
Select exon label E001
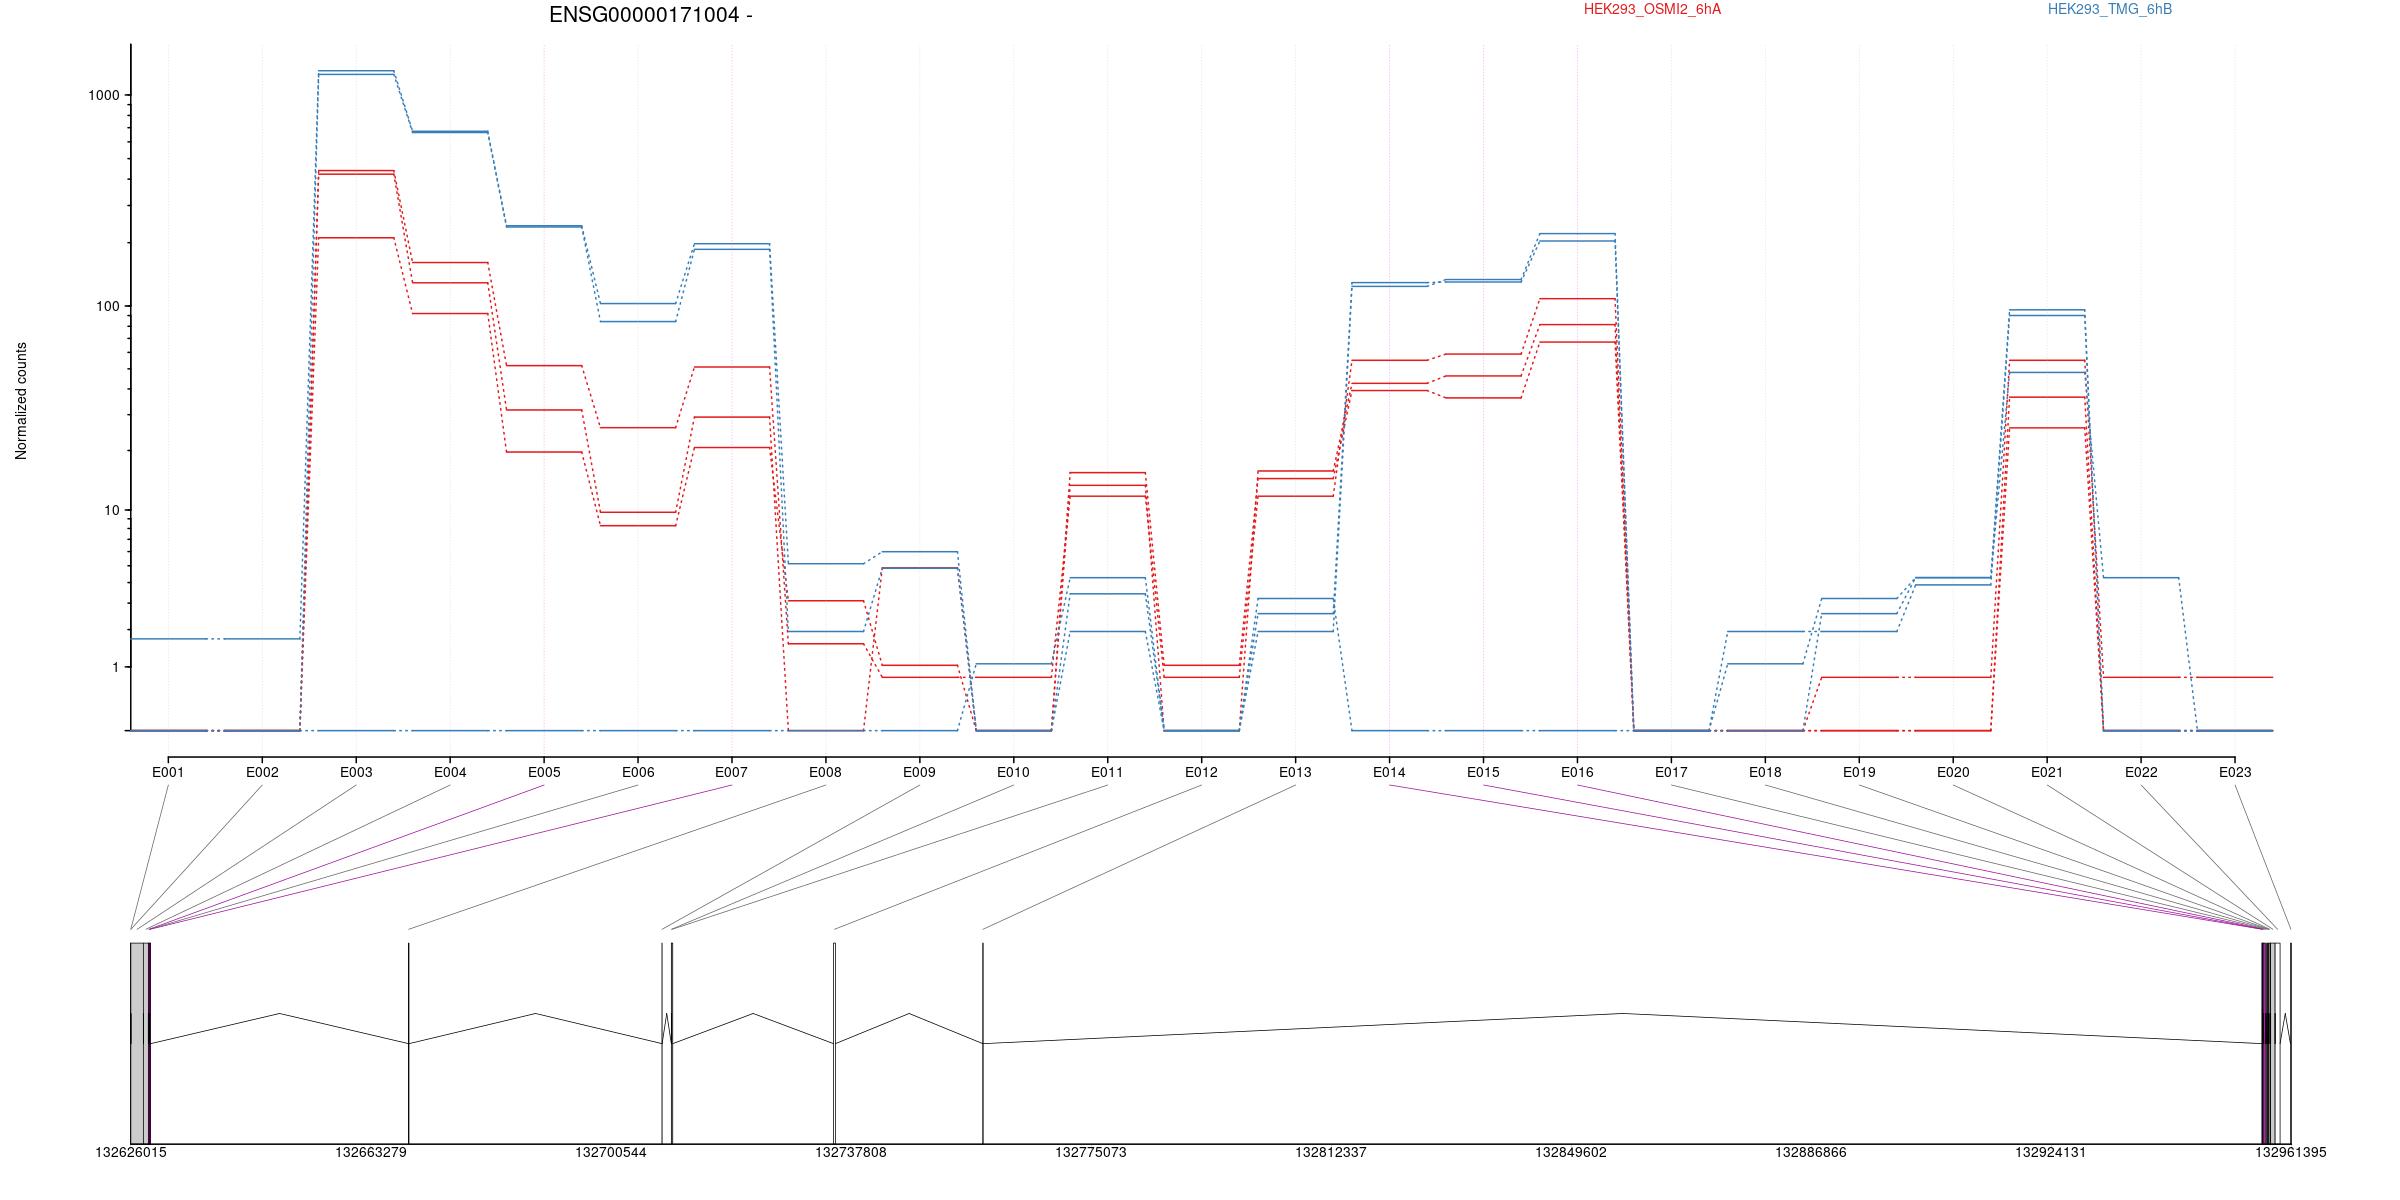168,772
